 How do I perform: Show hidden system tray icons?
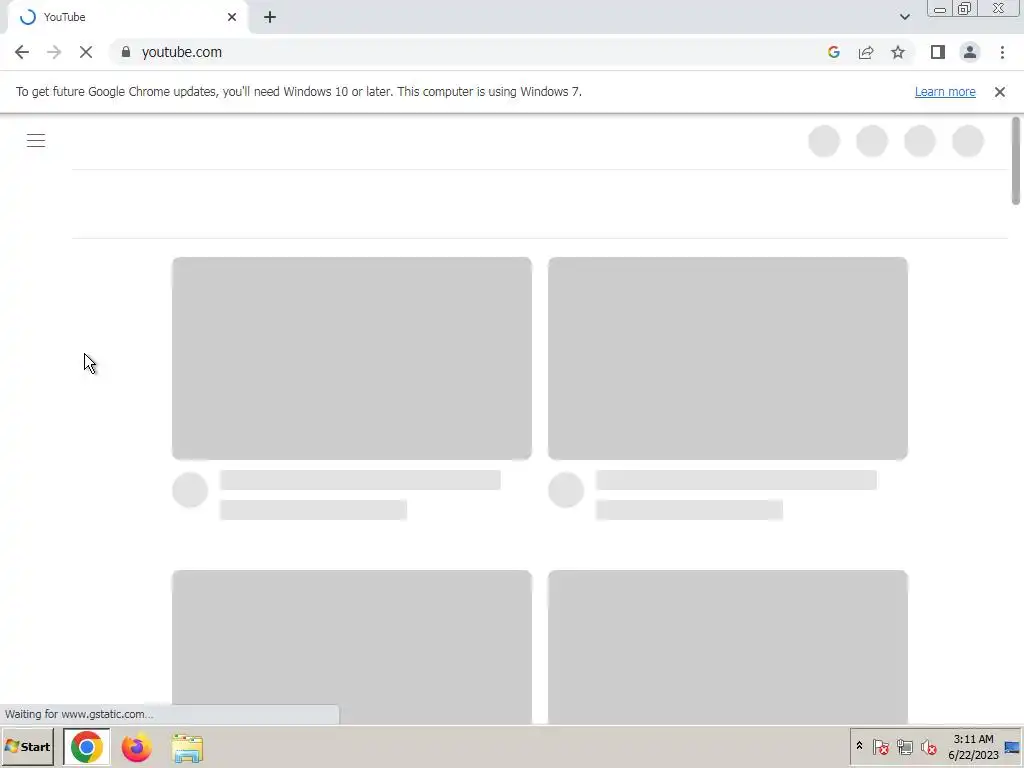(x=859, y=746)
